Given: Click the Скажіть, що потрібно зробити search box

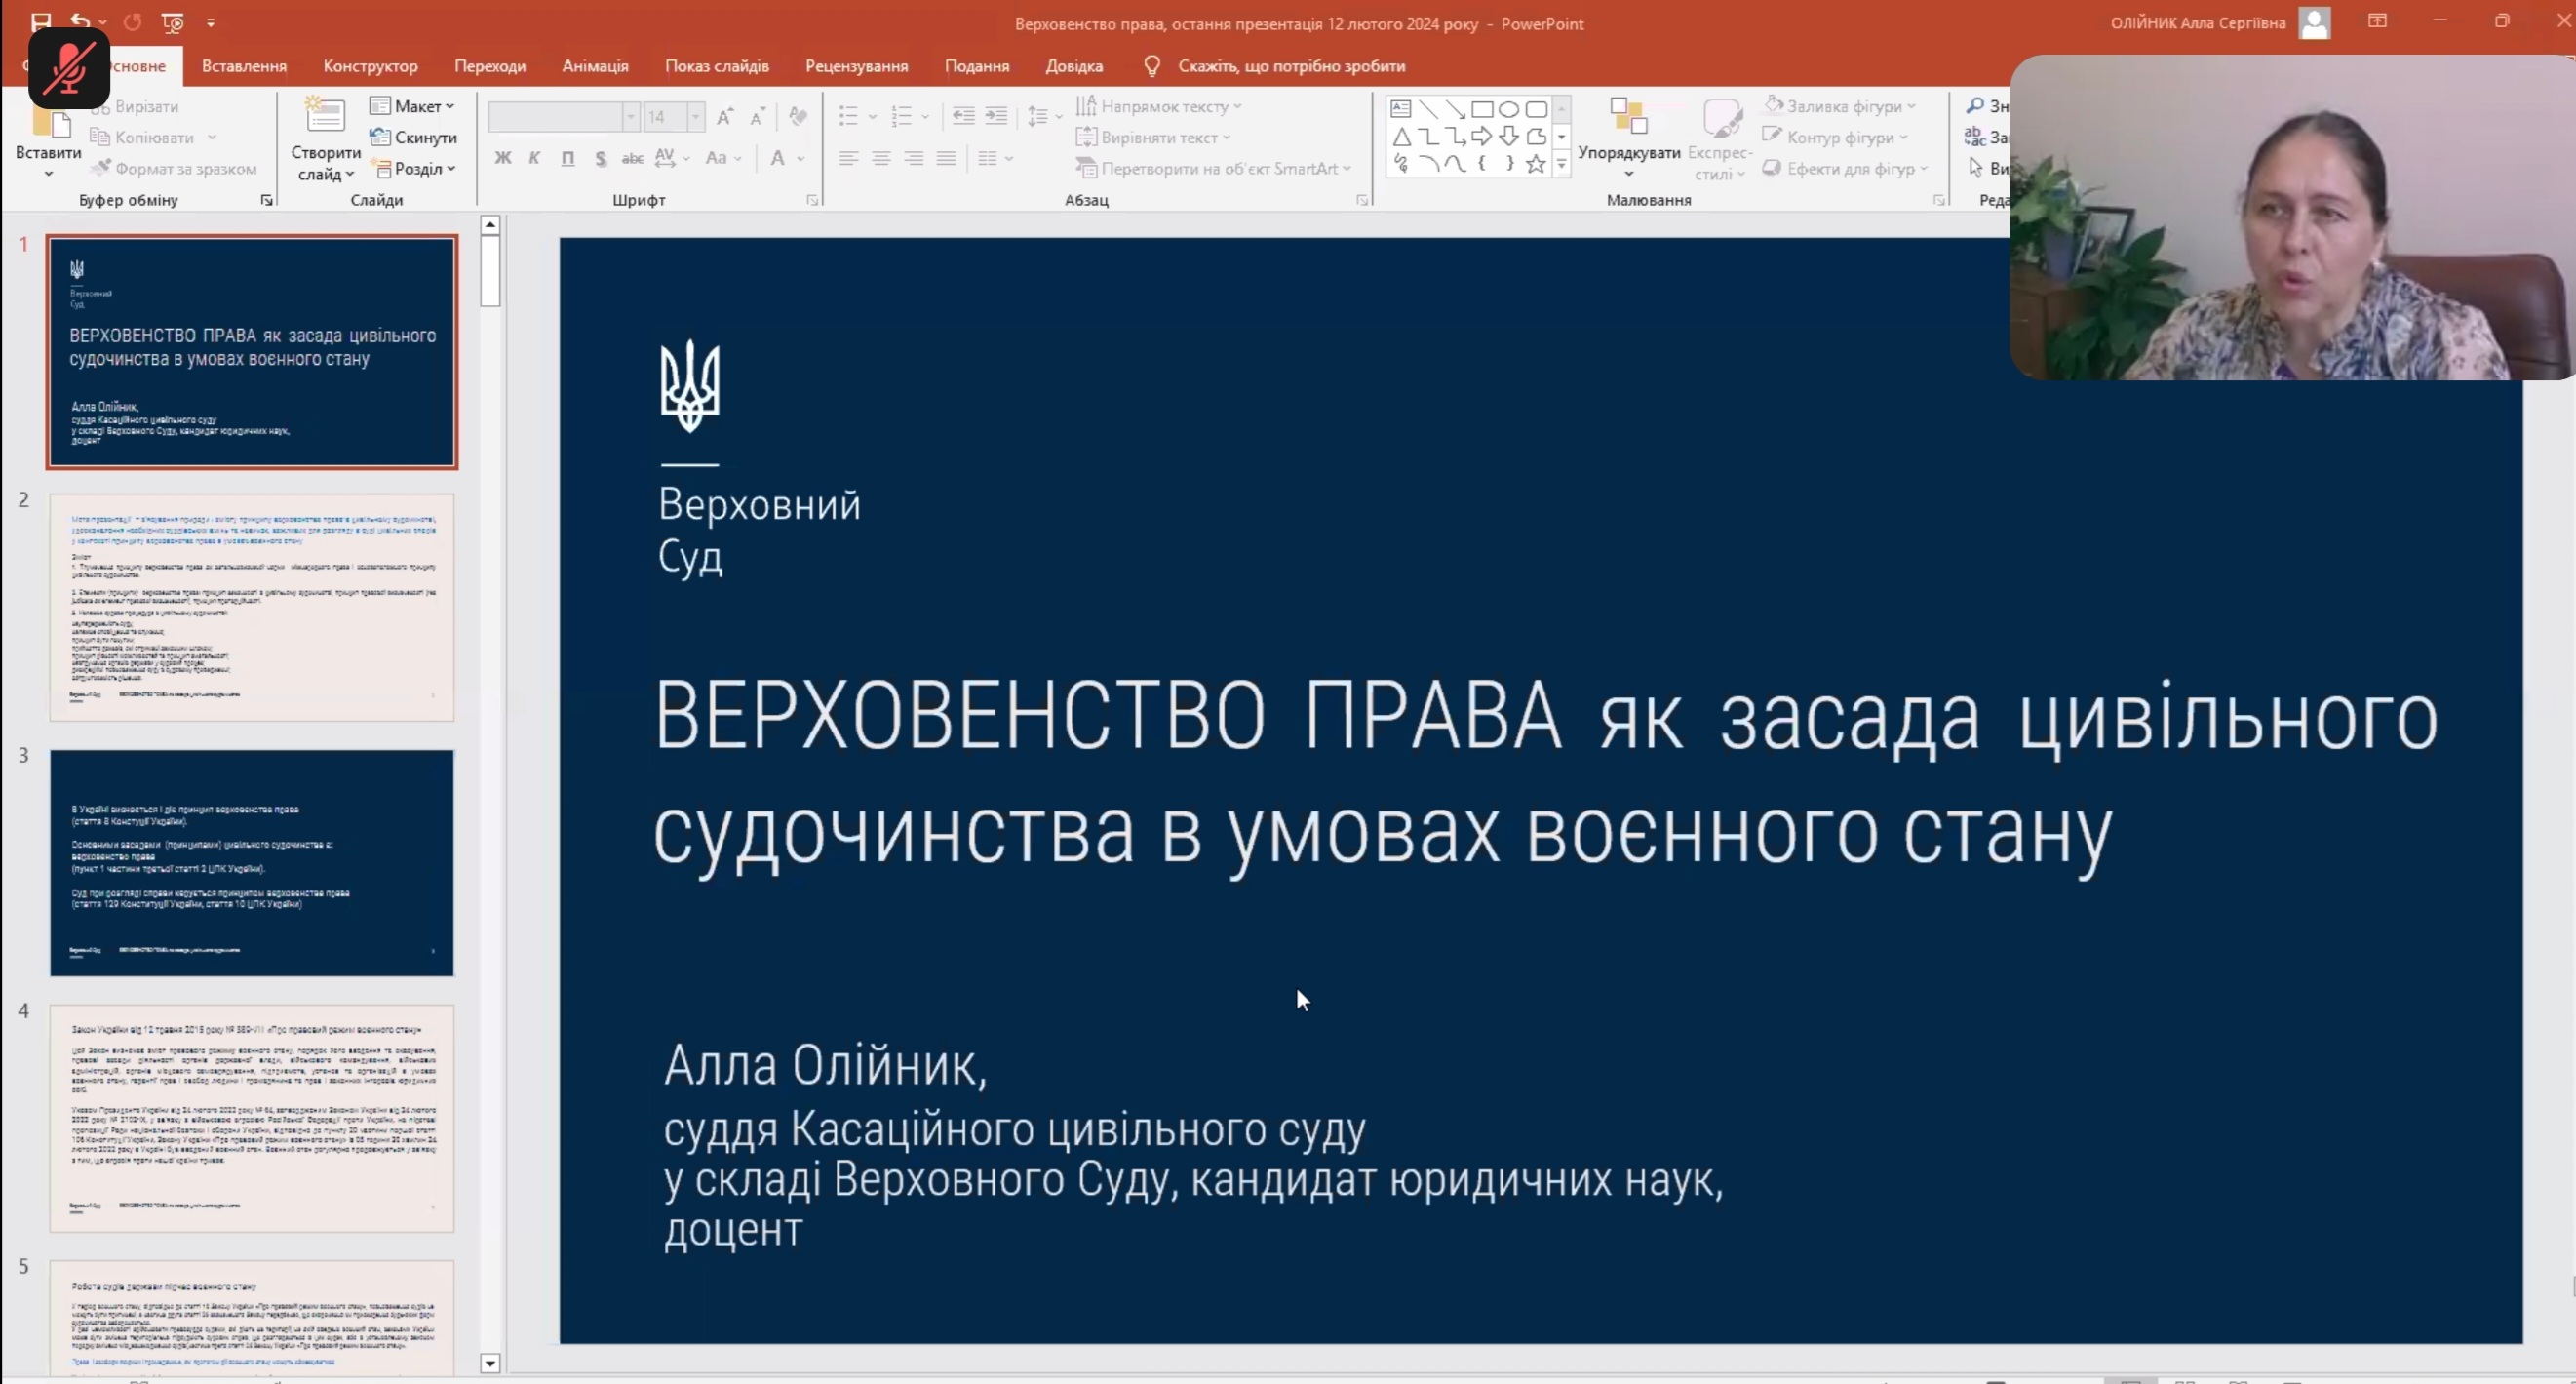Looking at the screenshot, I should click(x=1290, y=66).
